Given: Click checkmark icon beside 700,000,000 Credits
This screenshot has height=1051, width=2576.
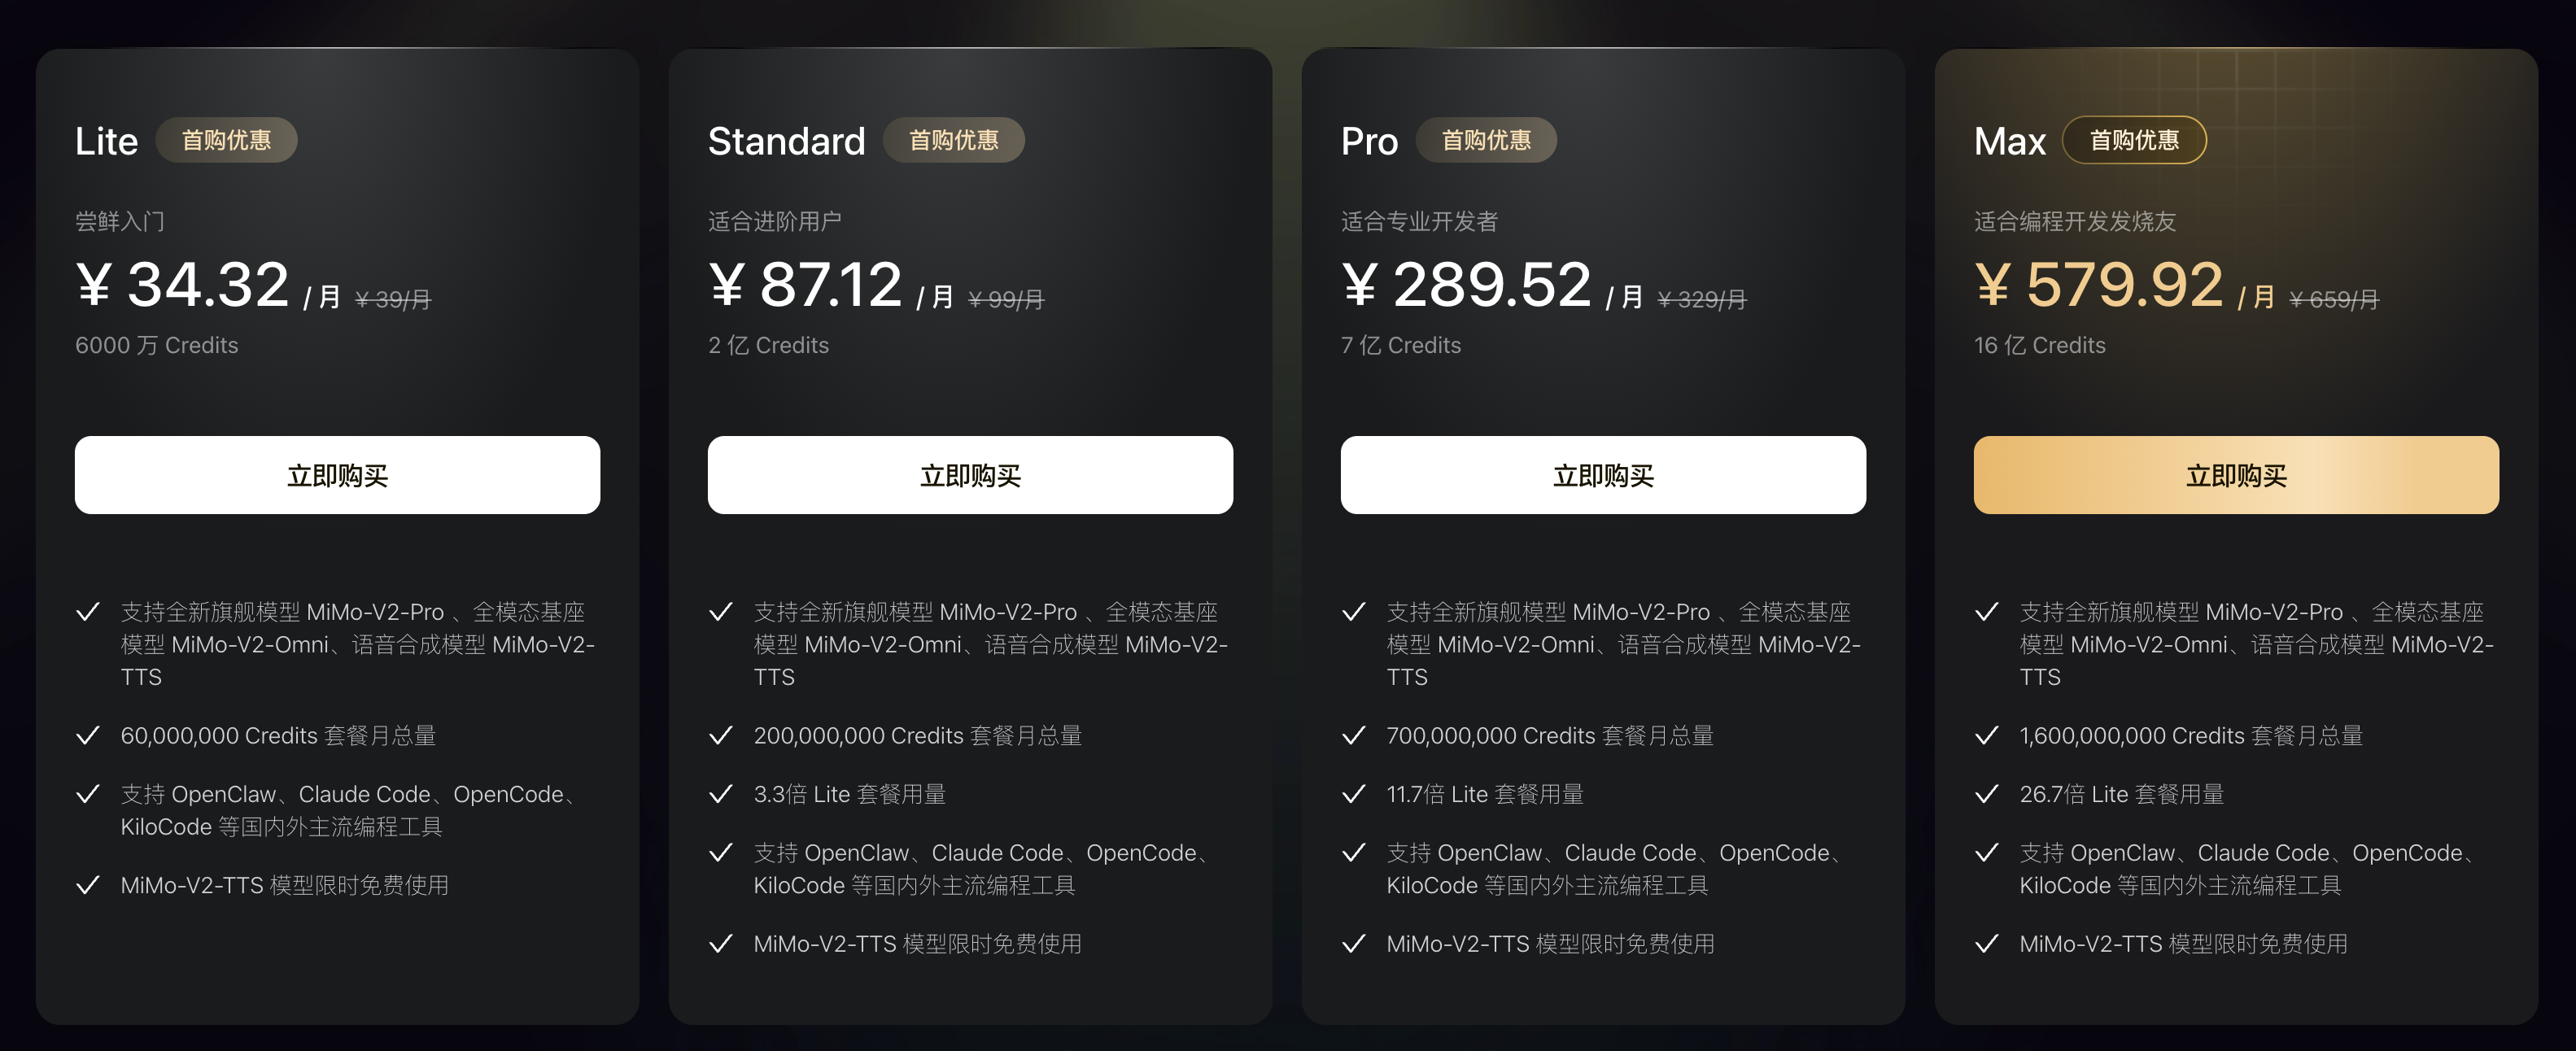Looking at the screenshot, I should click(1353, 736).
